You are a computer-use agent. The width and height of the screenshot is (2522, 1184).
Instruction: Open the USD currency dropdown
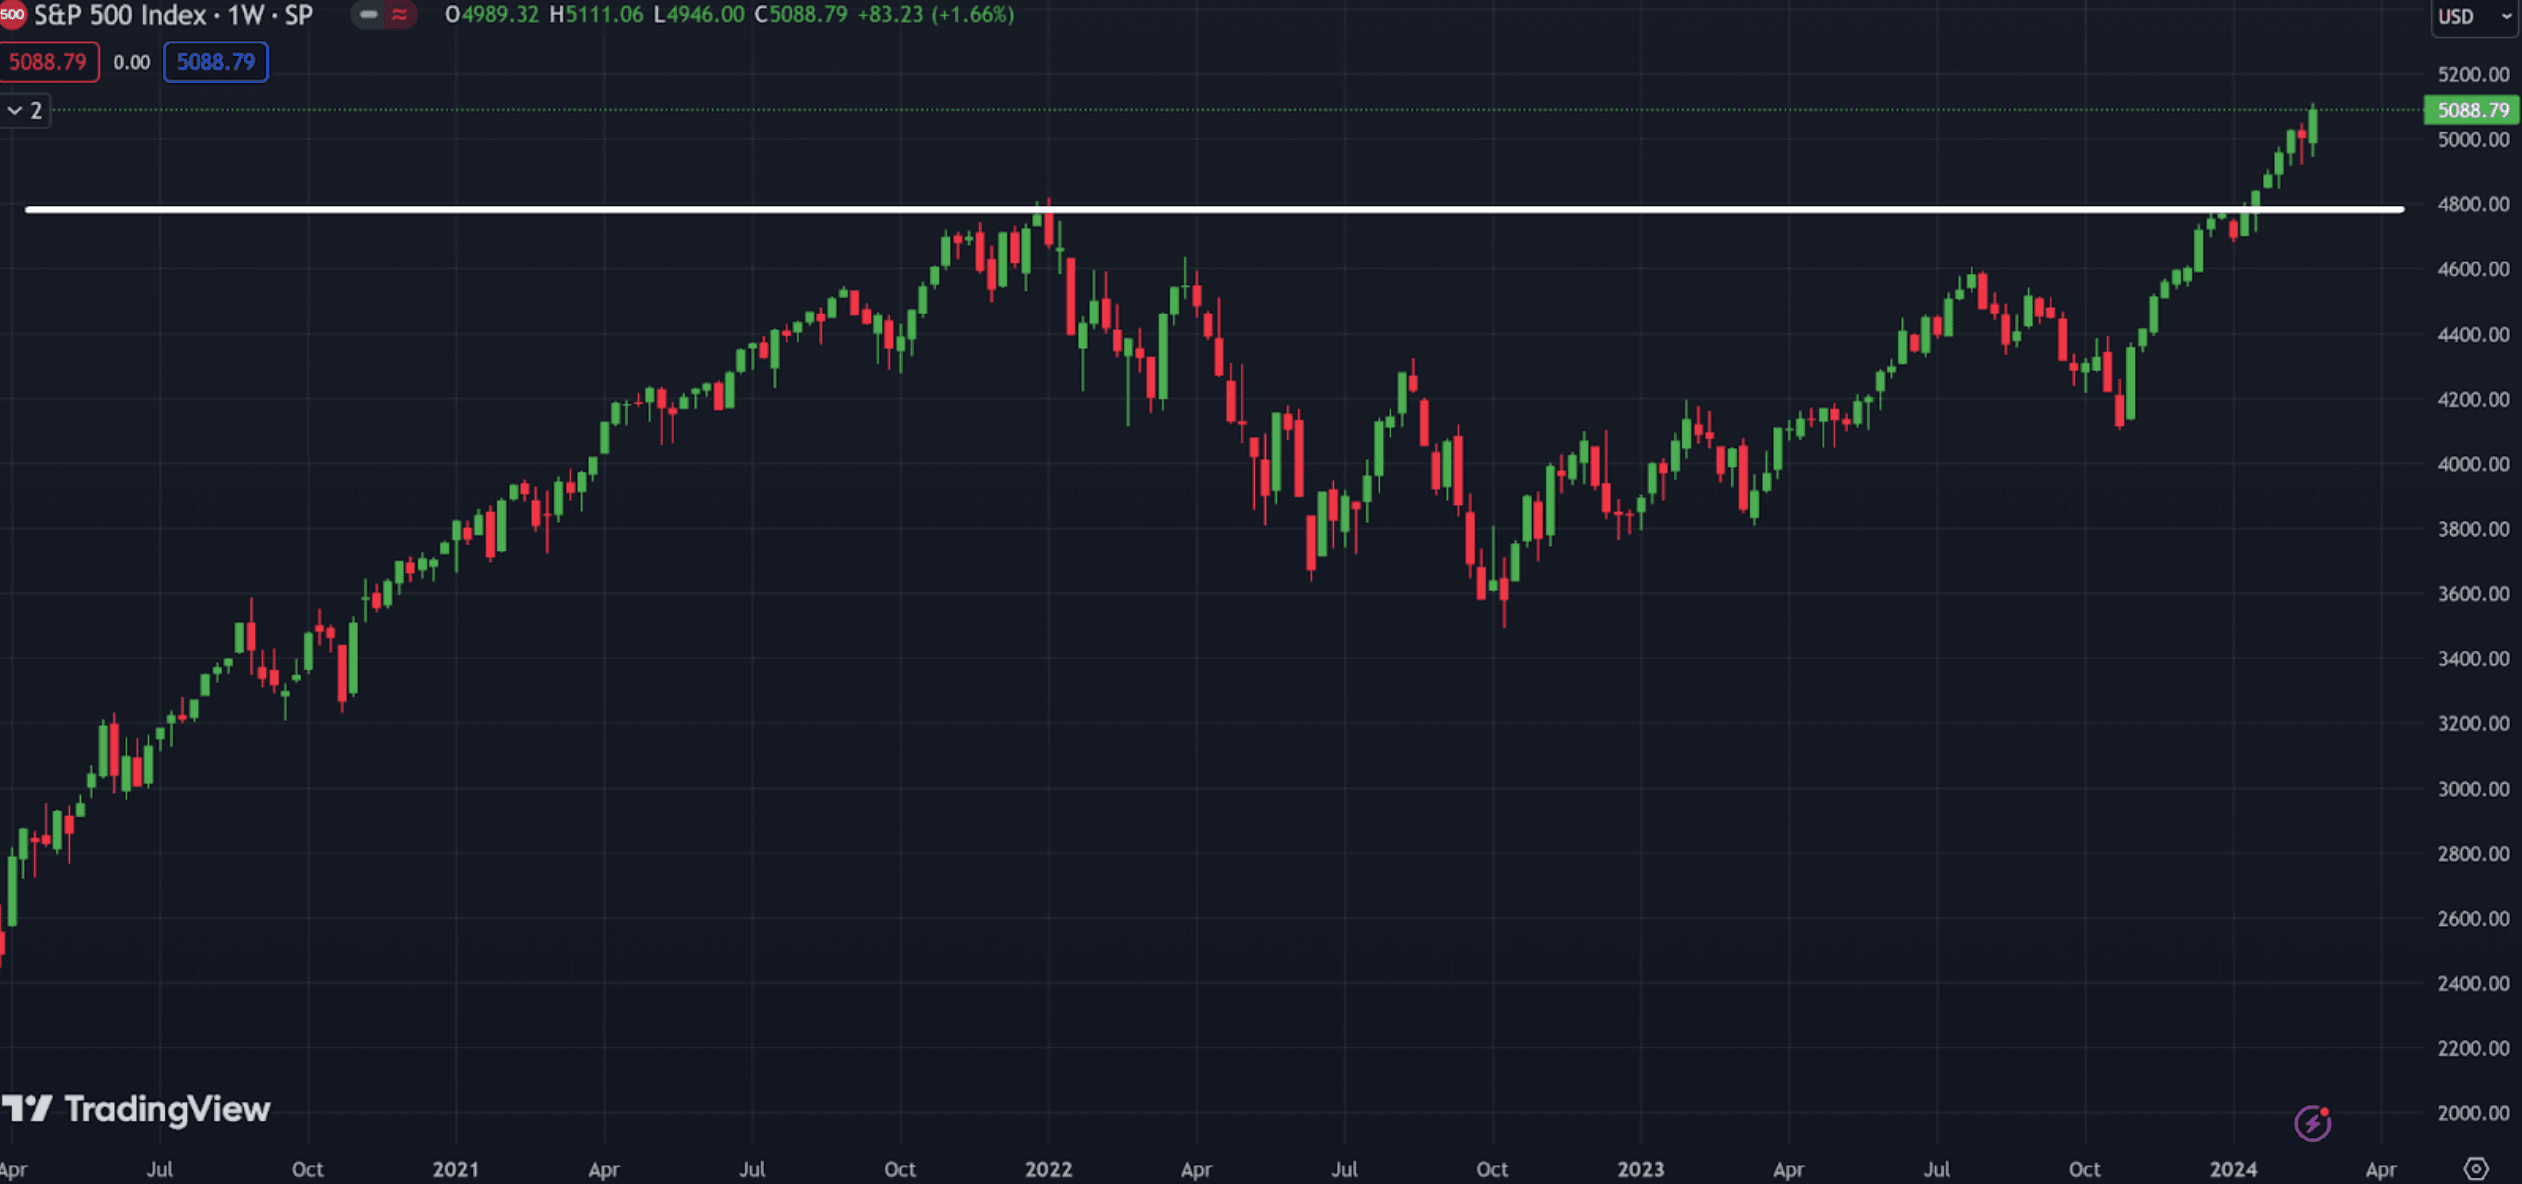pos(2473,16)
